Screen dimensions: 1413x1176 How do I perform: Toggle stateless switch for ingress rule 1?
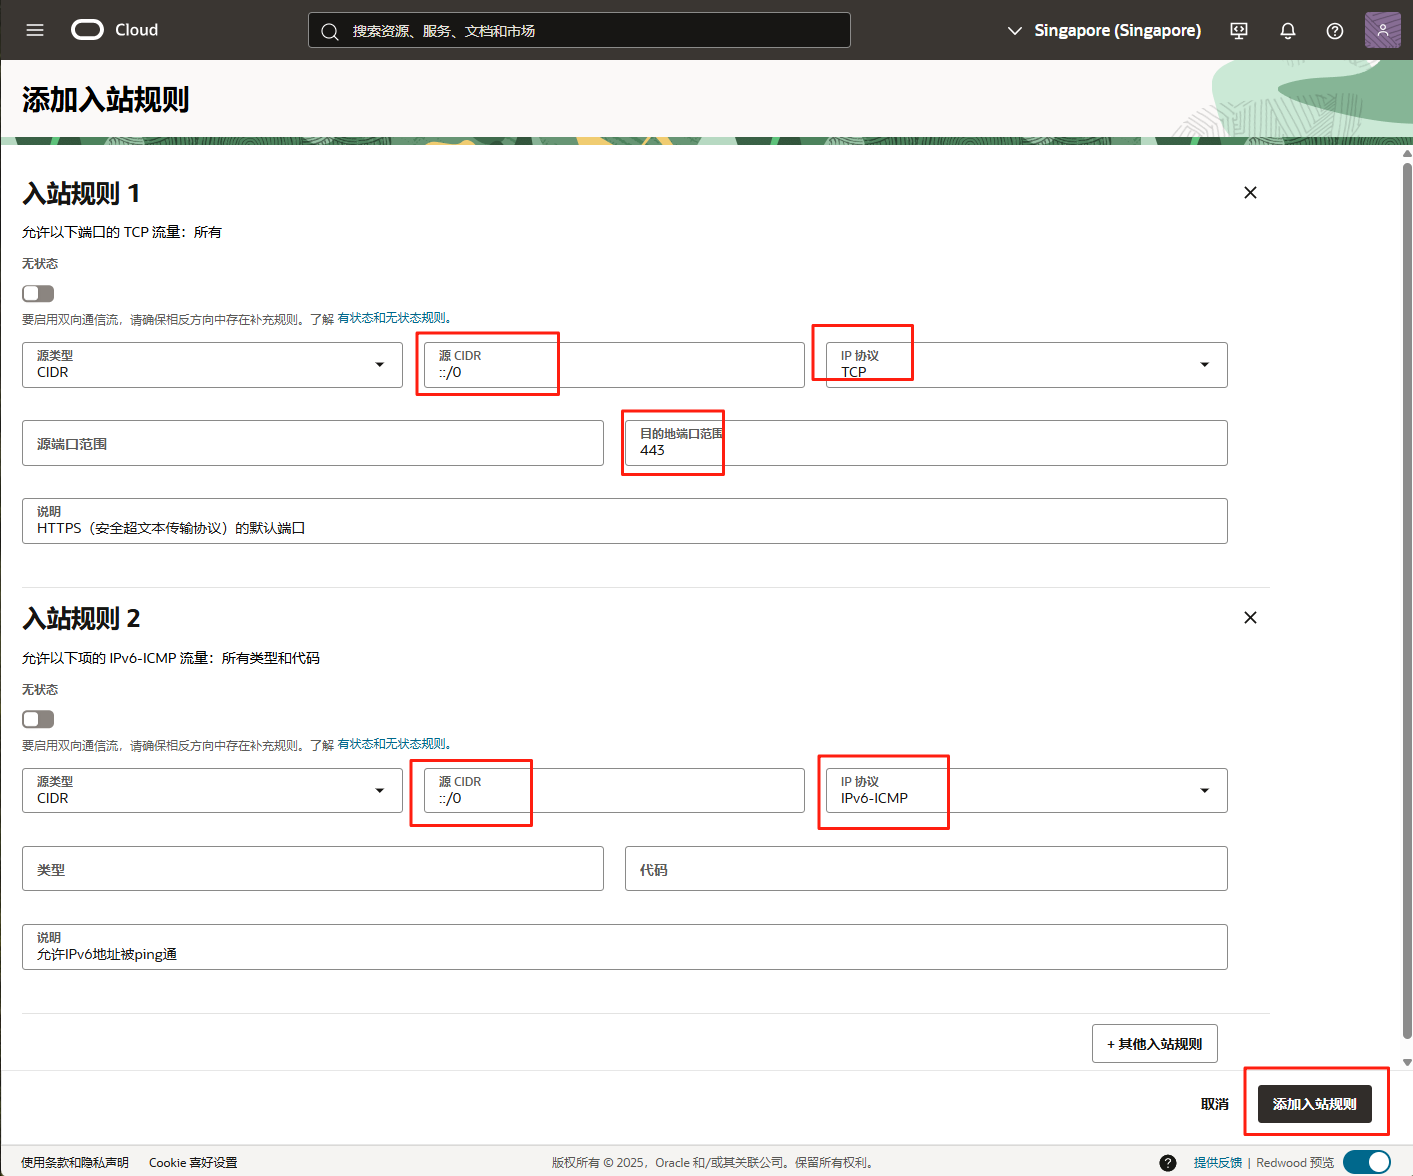click(38, 293)
